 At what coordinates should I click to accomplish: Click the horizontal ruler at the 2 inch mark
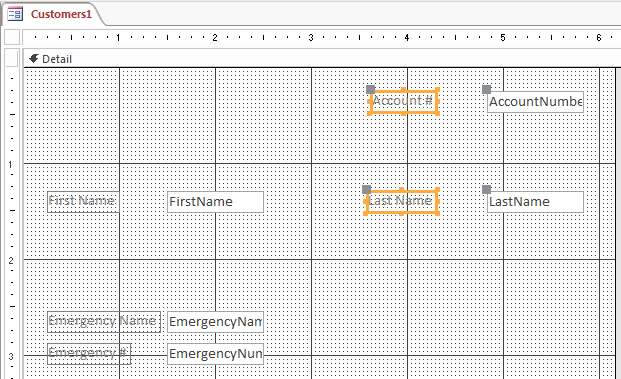(215, 38)
